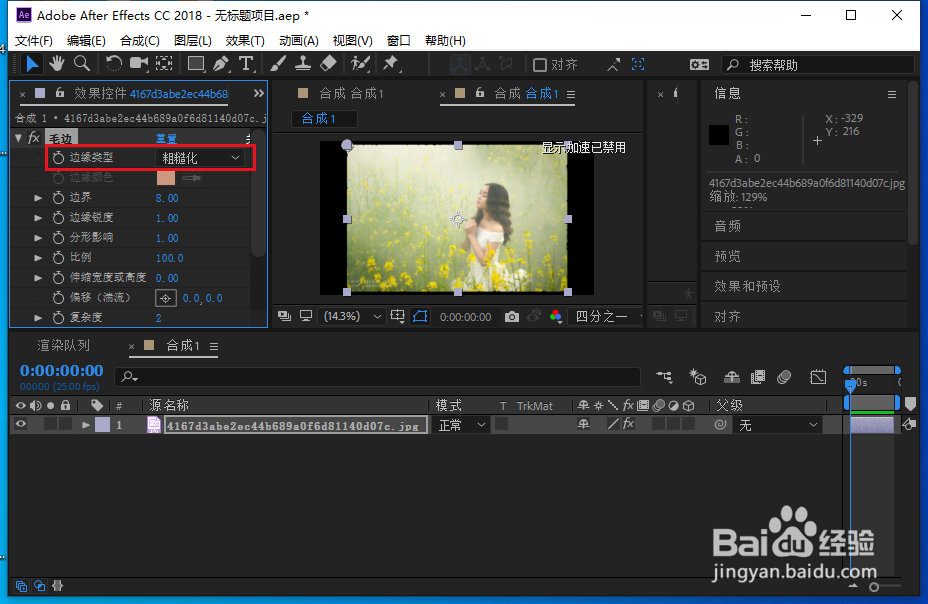This screenshot has height=604, width=928.
Task: Open the 父级 dropdown set to 无
Action: (775, 424)
